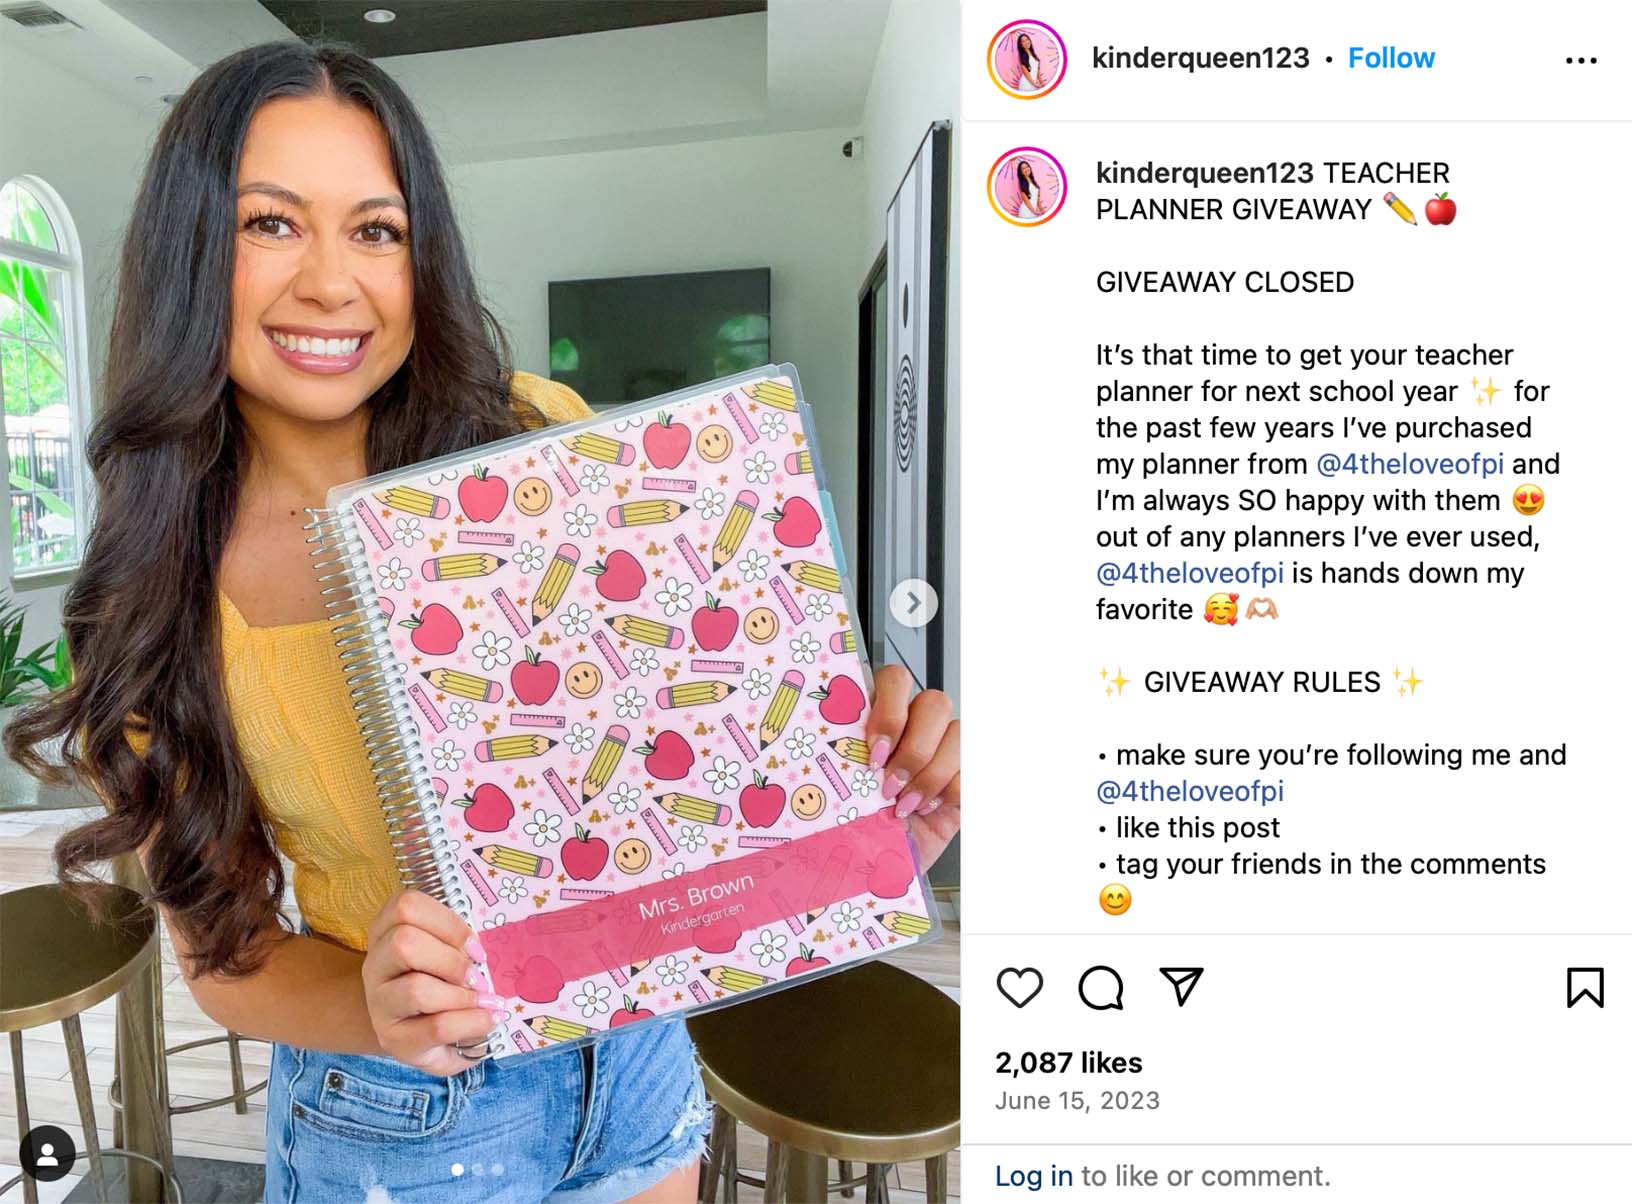Screen dimensions: 1632x1204
Task: Like the post with the heart icon
Action: [1020, 988]
